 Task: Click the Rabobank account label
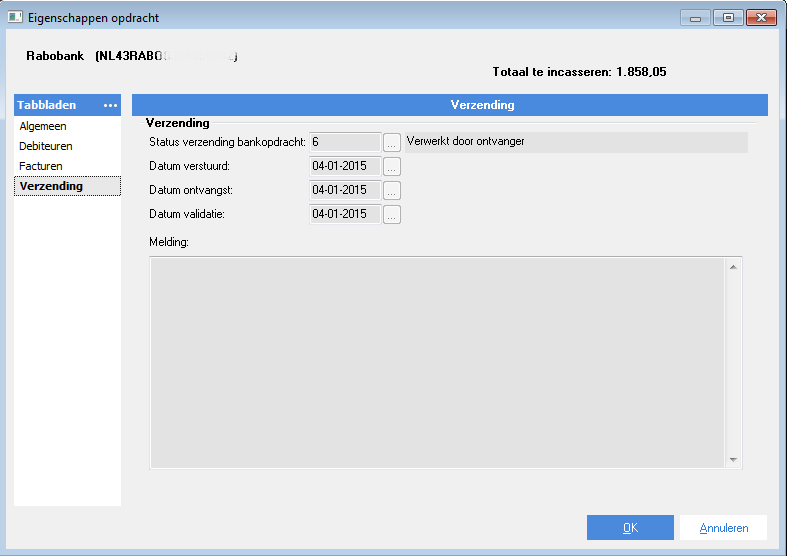[x=131, y=56]
